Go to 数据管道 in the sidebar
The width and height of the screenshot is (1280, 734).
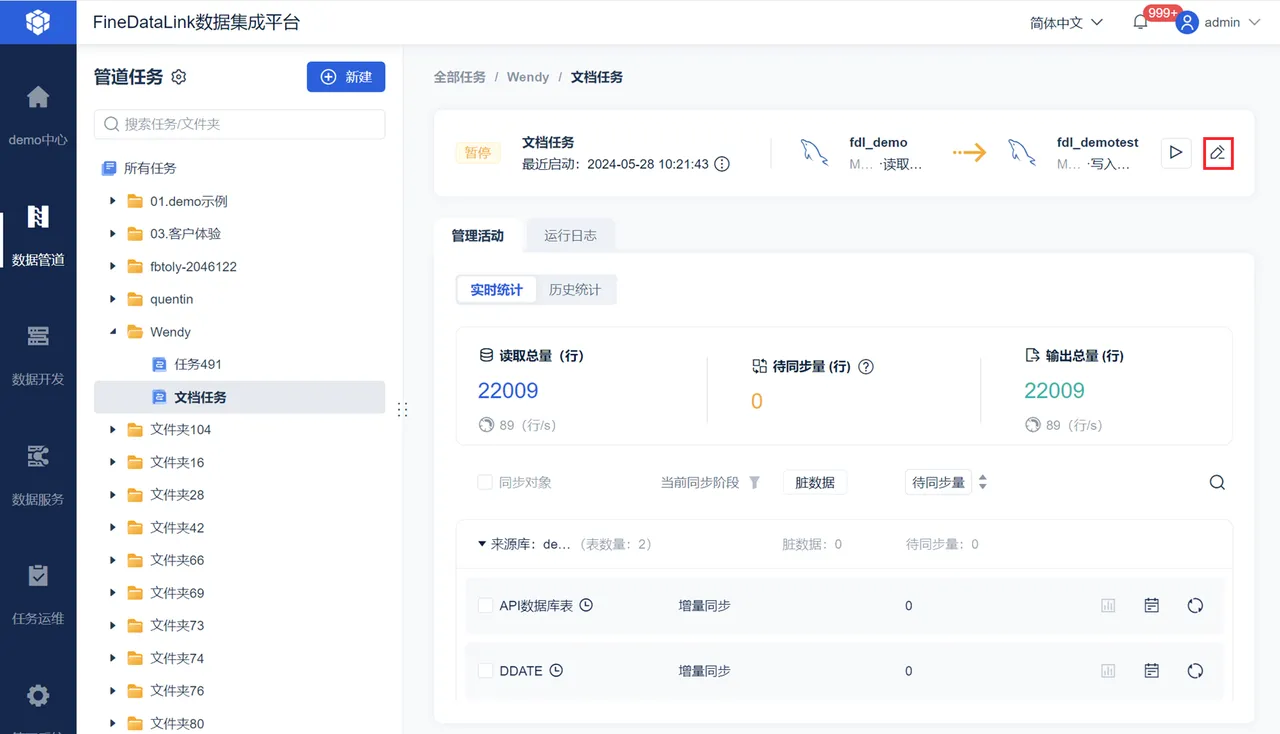pyautogui.click(x=38, y=236)
